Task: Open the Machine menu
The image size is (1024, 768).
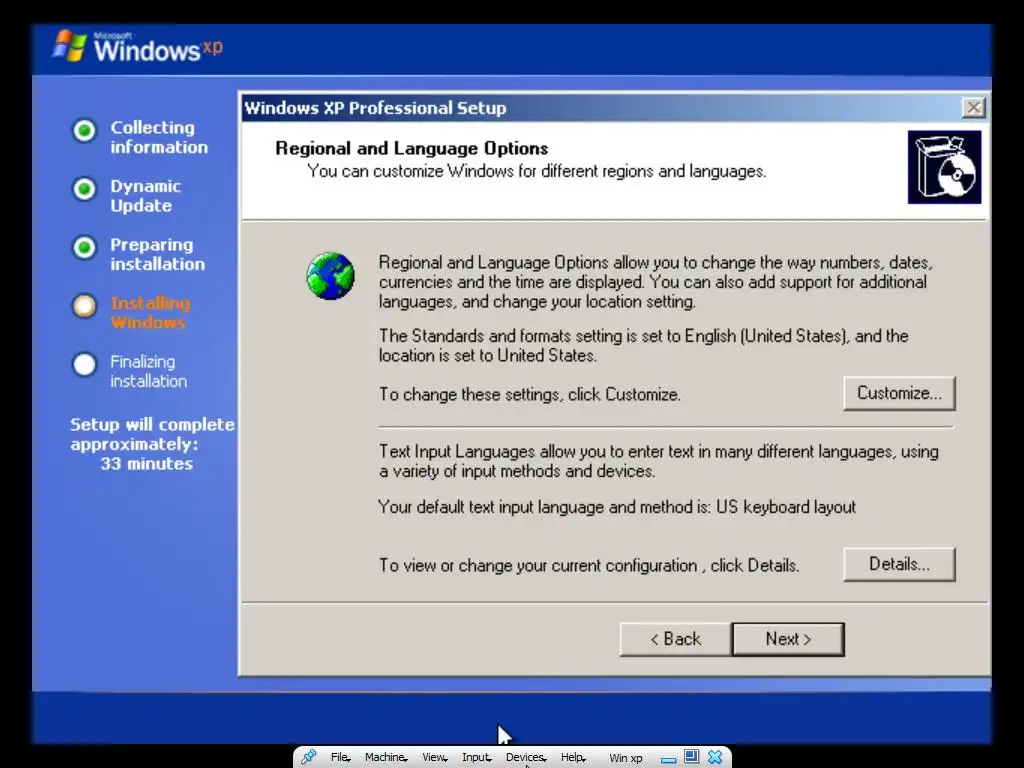Action: coord(385,757)
